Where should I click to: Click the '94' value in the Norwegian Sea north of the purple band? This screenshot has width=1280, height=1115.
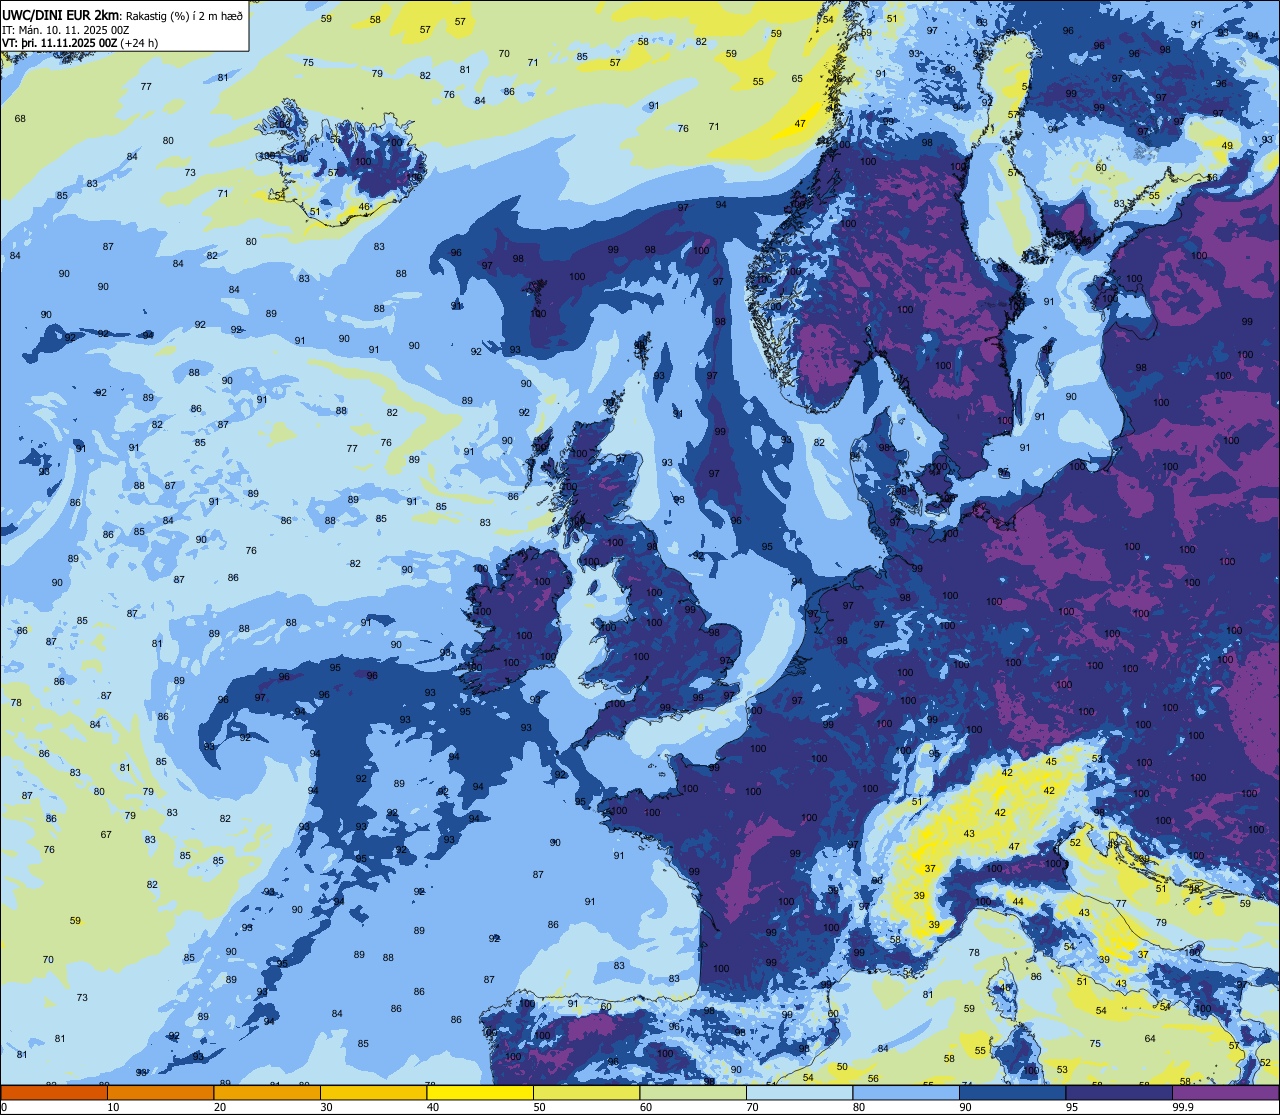(x=721, y=205)
